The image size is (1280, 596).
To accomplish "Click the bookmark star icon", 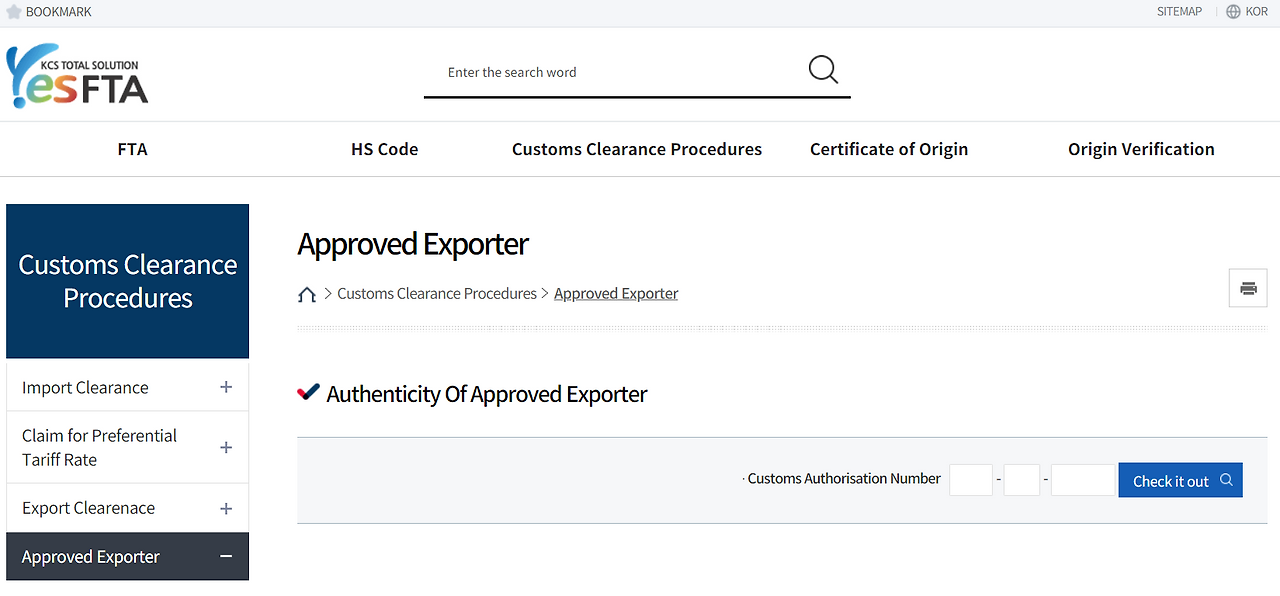I will pyautogui.click(x=14, y=12).
